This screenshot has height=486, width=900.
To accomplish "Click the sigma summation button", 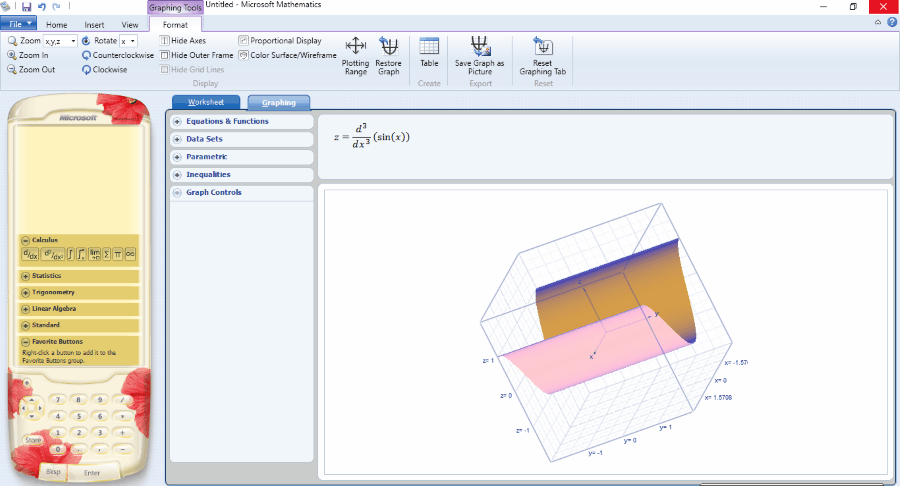I will 106,254.
